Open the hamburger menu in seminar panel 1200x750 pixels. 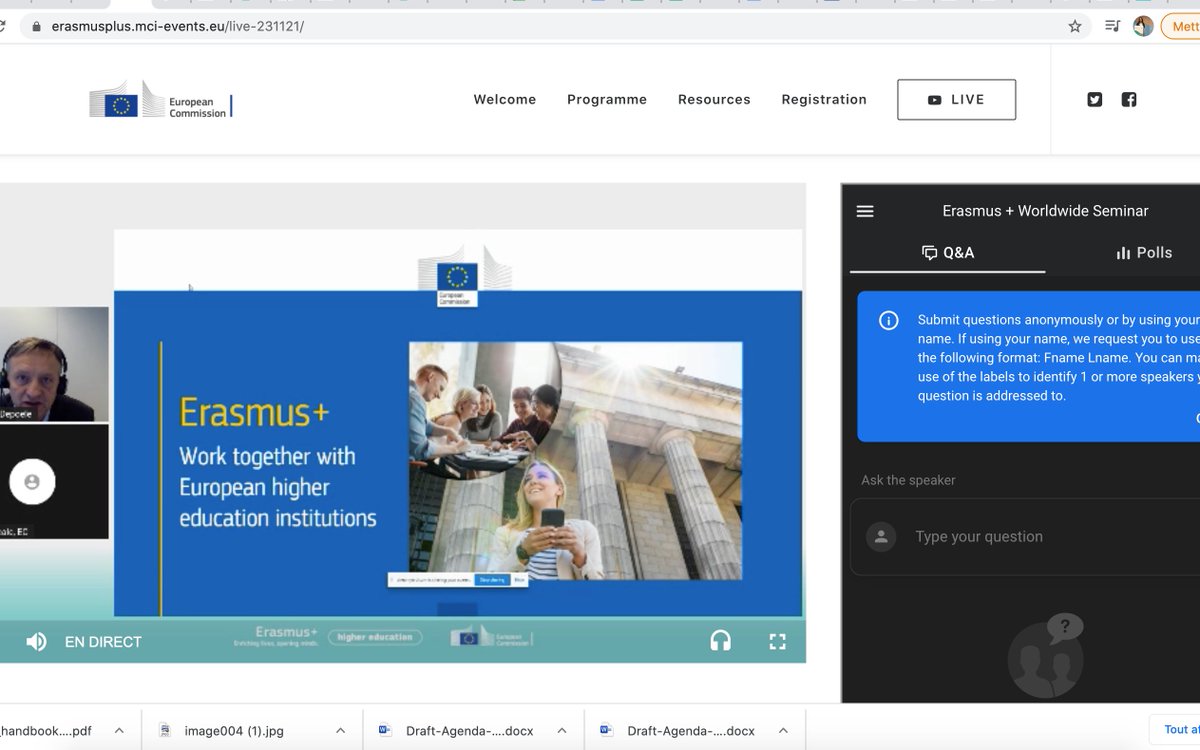(866, 211)
